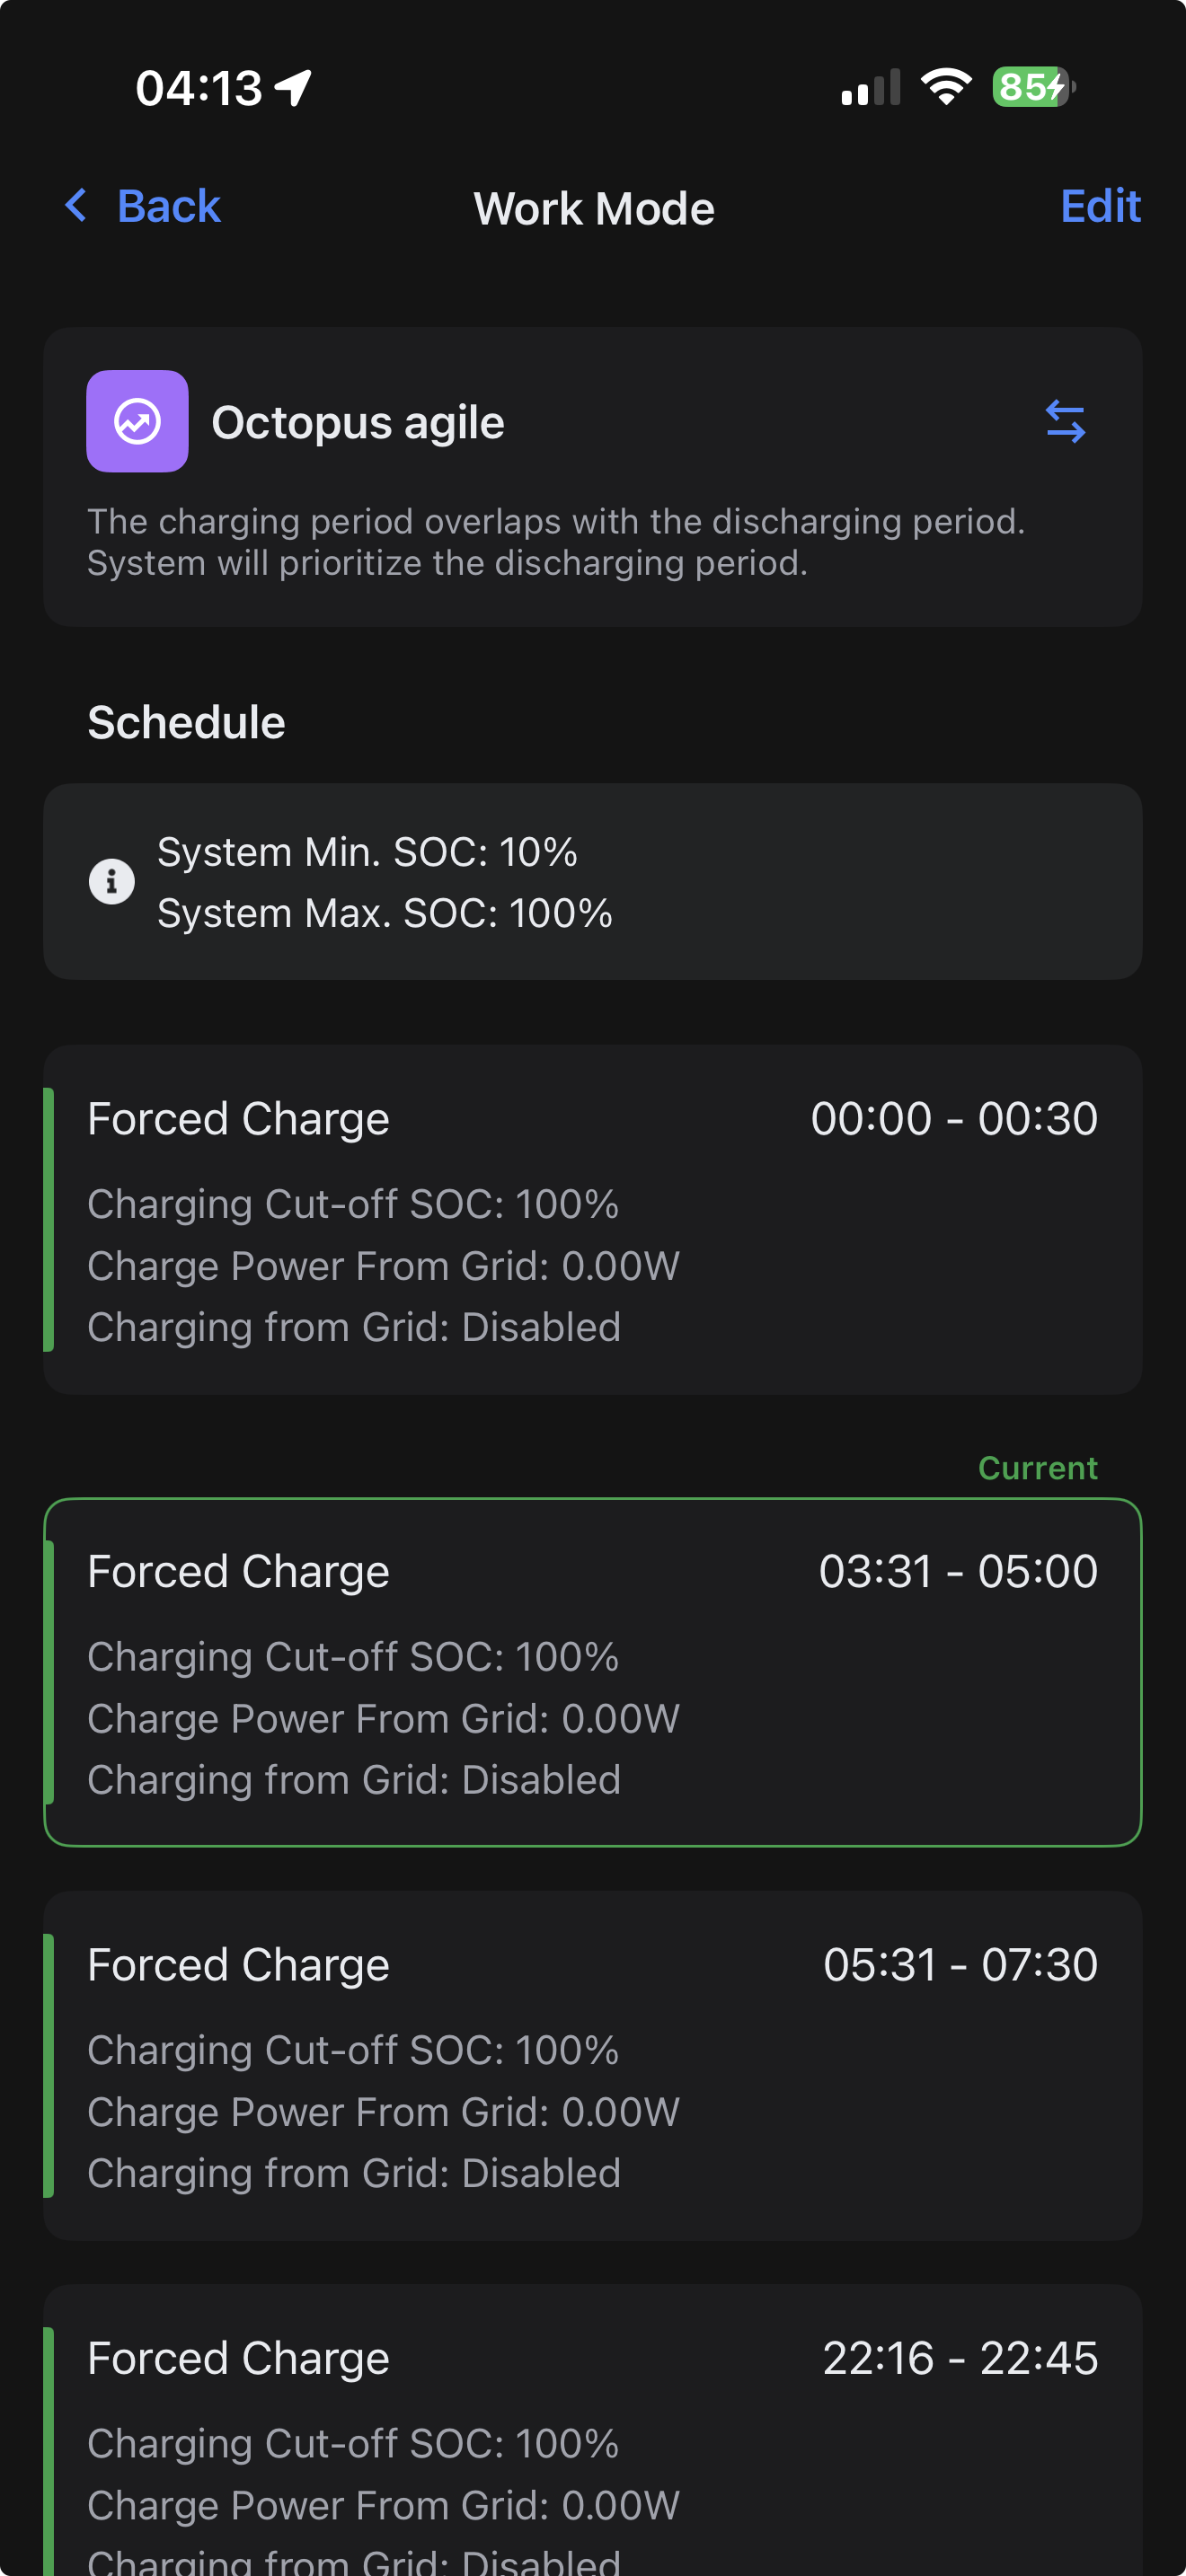Go Back to previous screen
This screenshot has width=1186, height=2576.
(x=168, y=206)
